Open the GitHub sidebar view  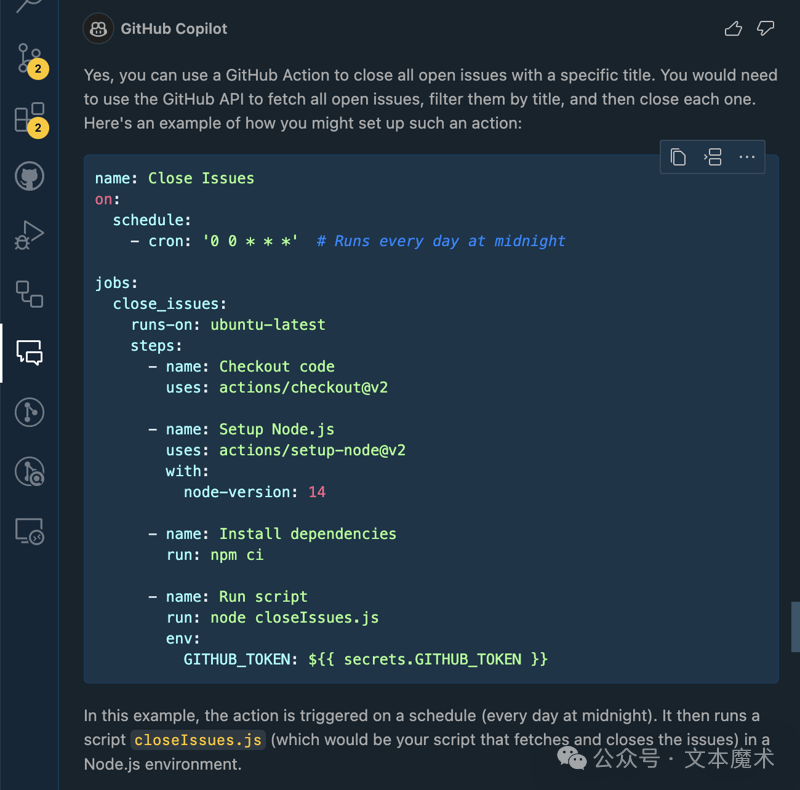[x=30, y=175]
